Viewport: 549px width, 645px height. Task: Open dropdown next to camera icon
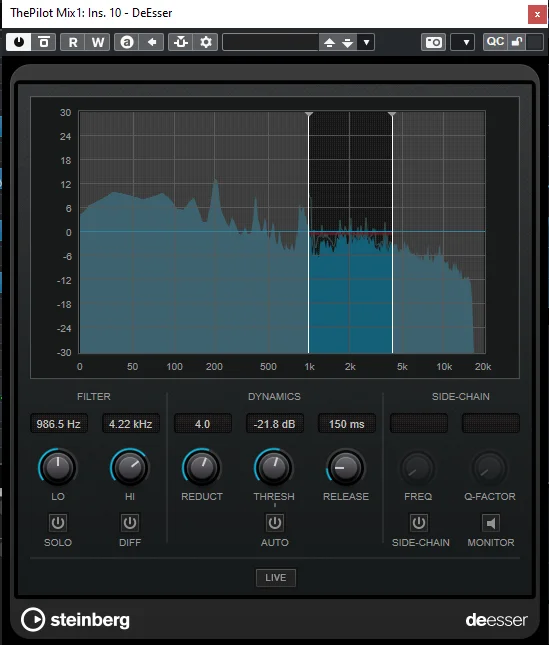pyautogui.click(x=463, y=42)
